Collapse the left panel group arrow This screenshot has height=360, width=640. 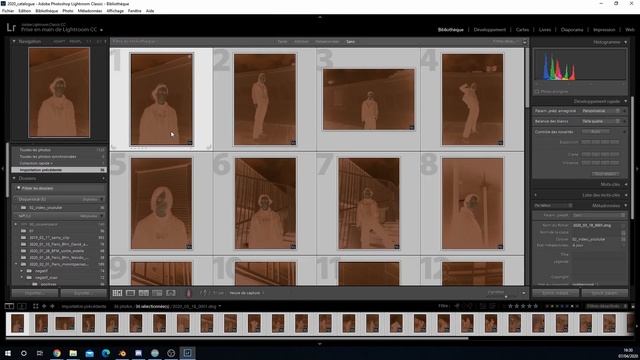coord(3,168)
